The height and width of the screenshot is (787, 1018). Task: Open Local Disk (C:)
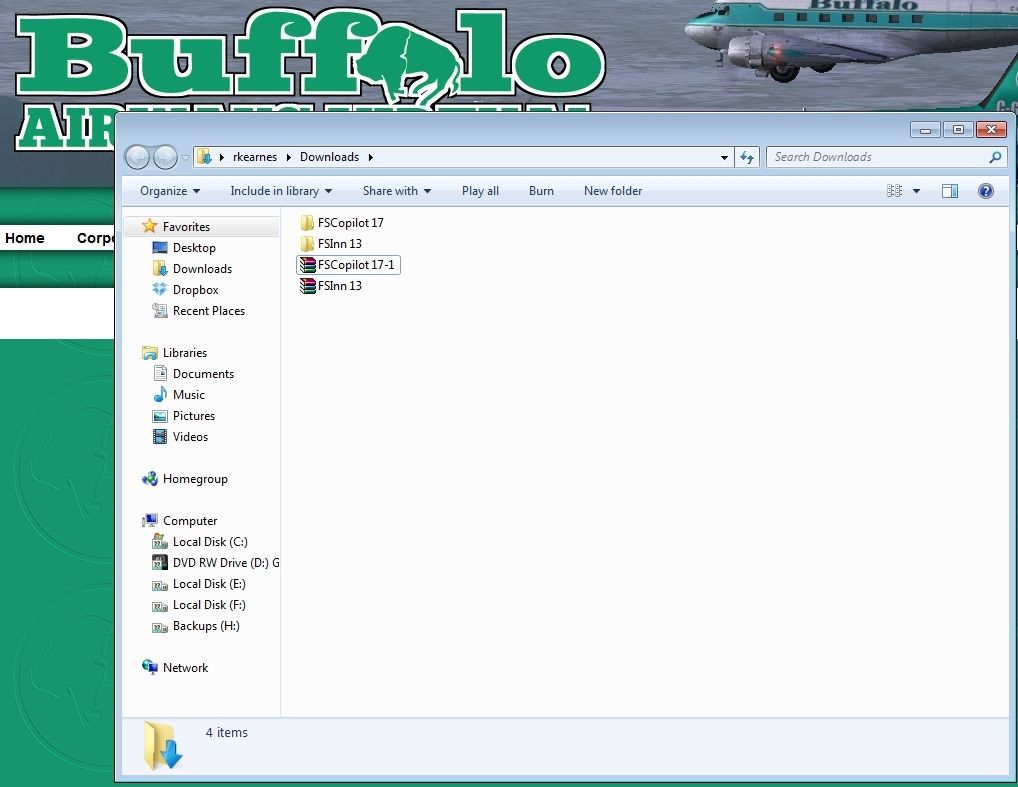pyautogui.click(x=210, y=542)
